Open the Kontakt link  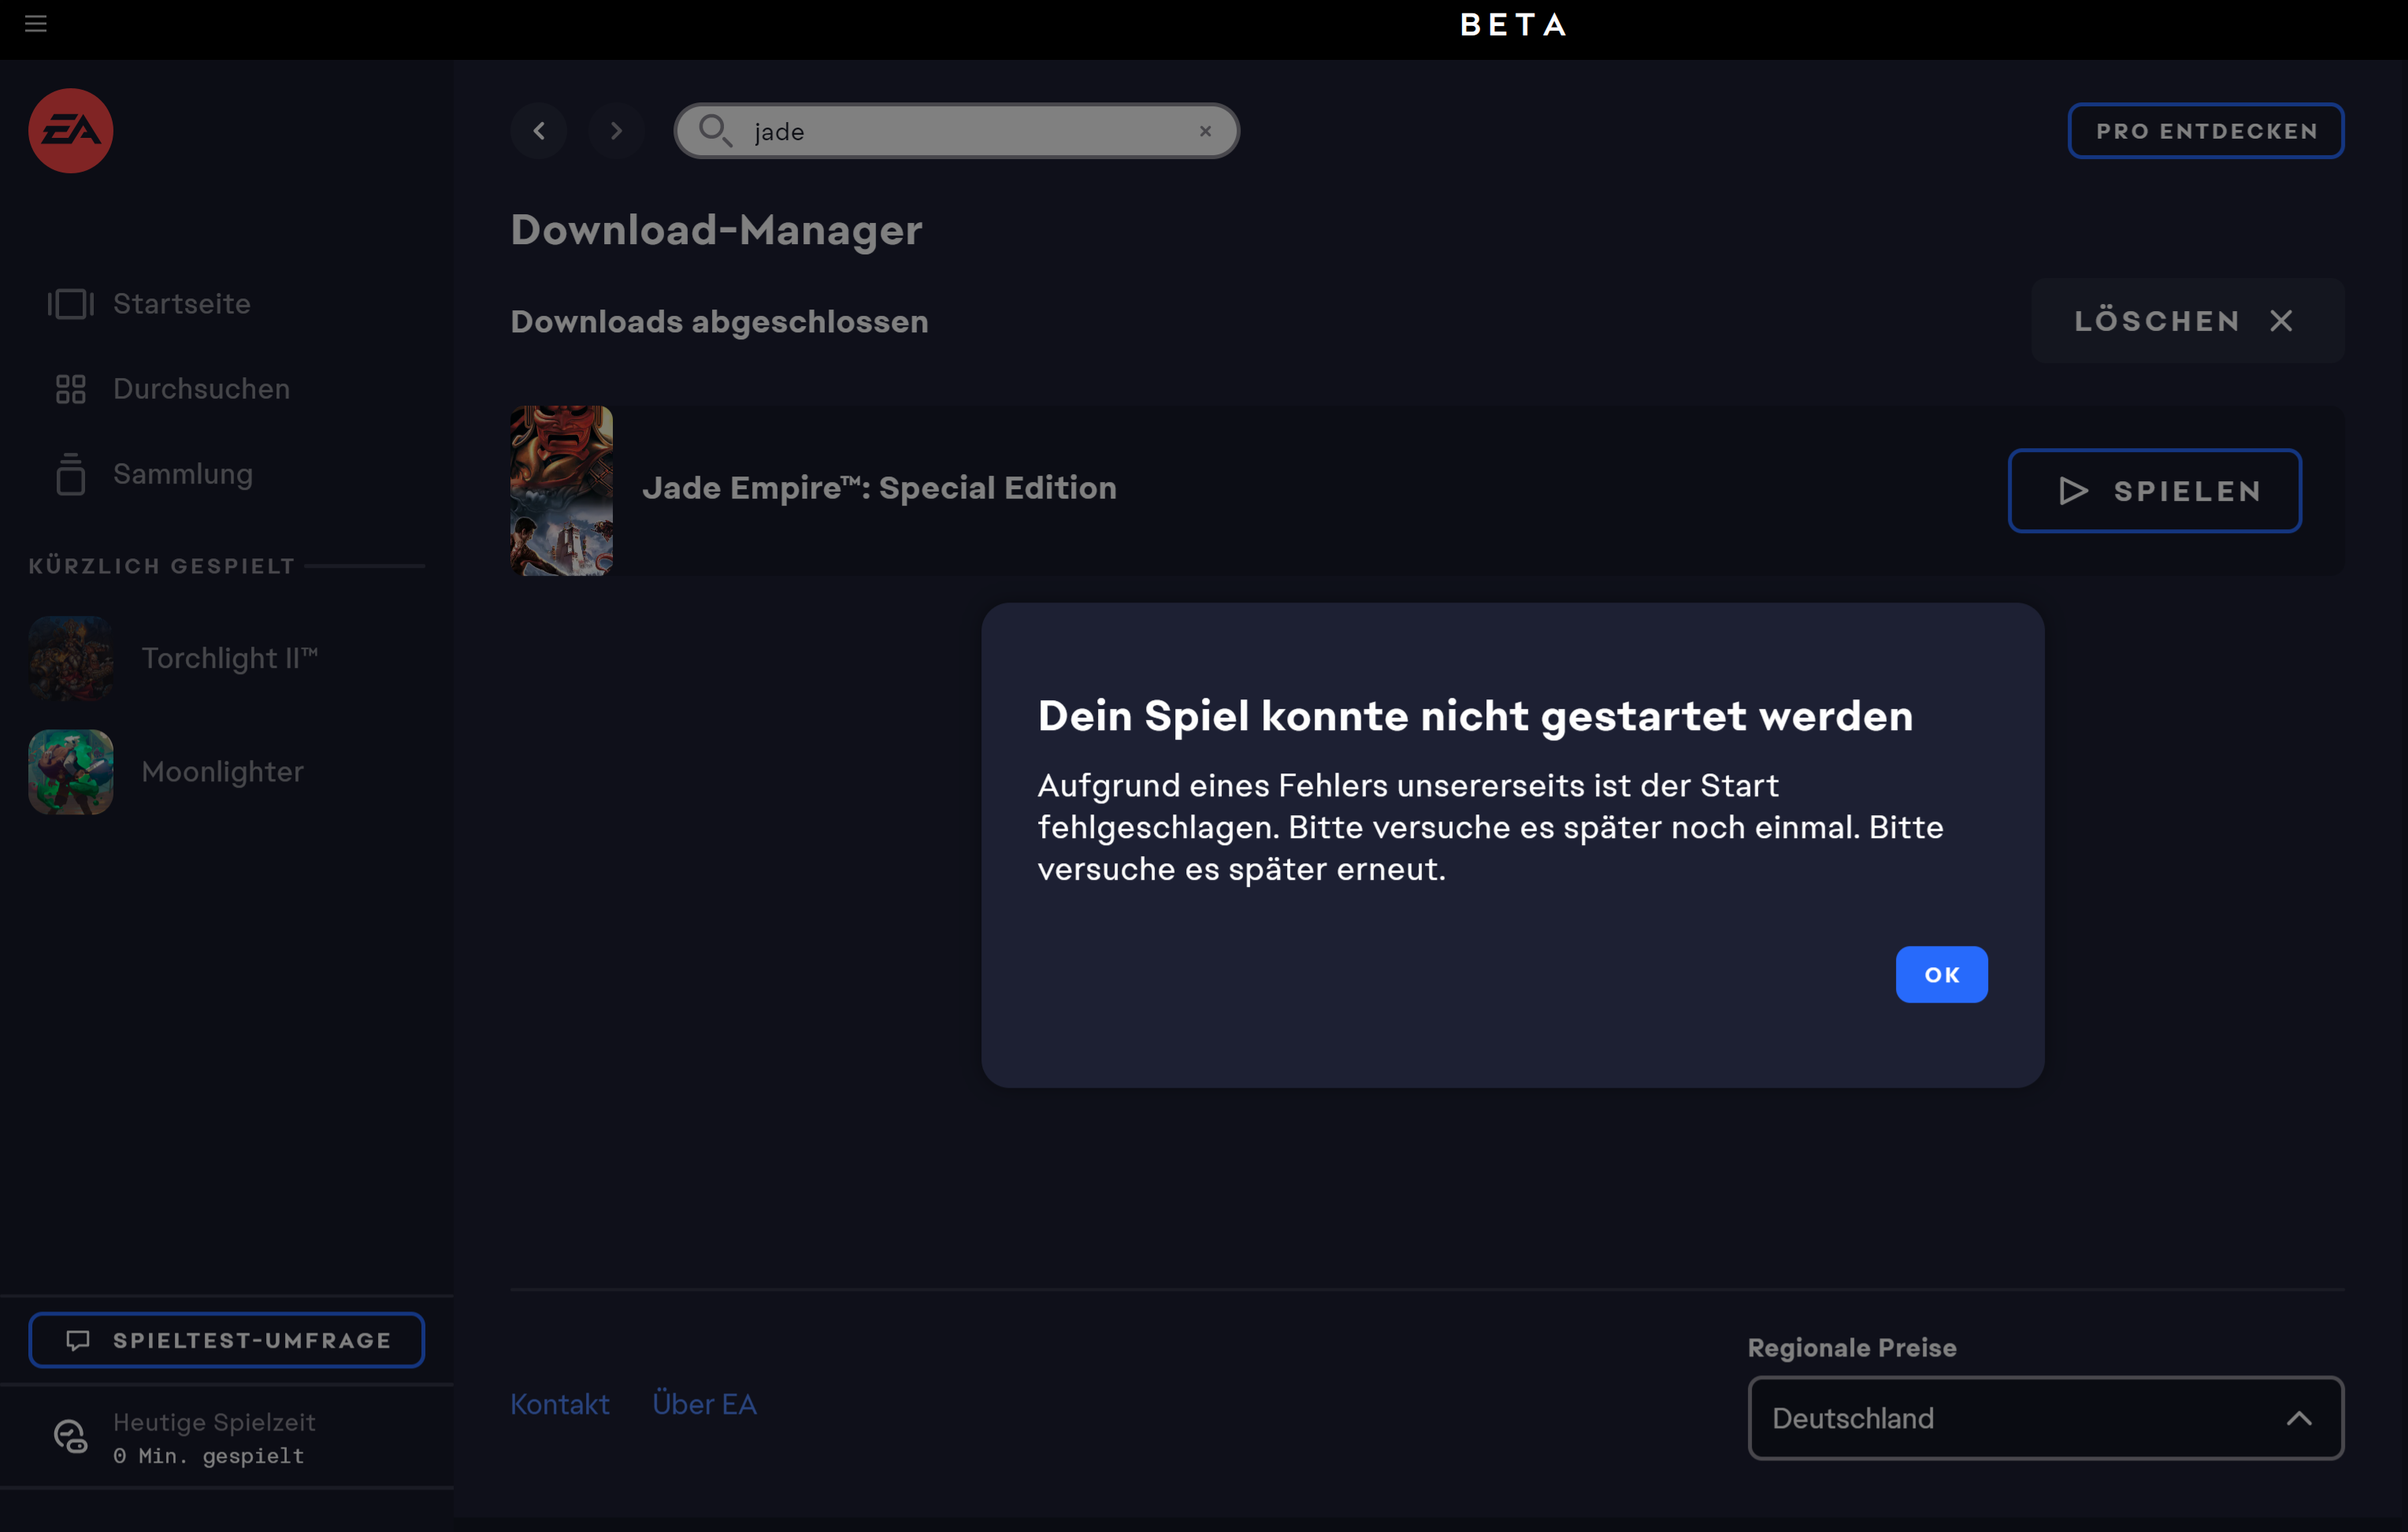(560, 1405)
